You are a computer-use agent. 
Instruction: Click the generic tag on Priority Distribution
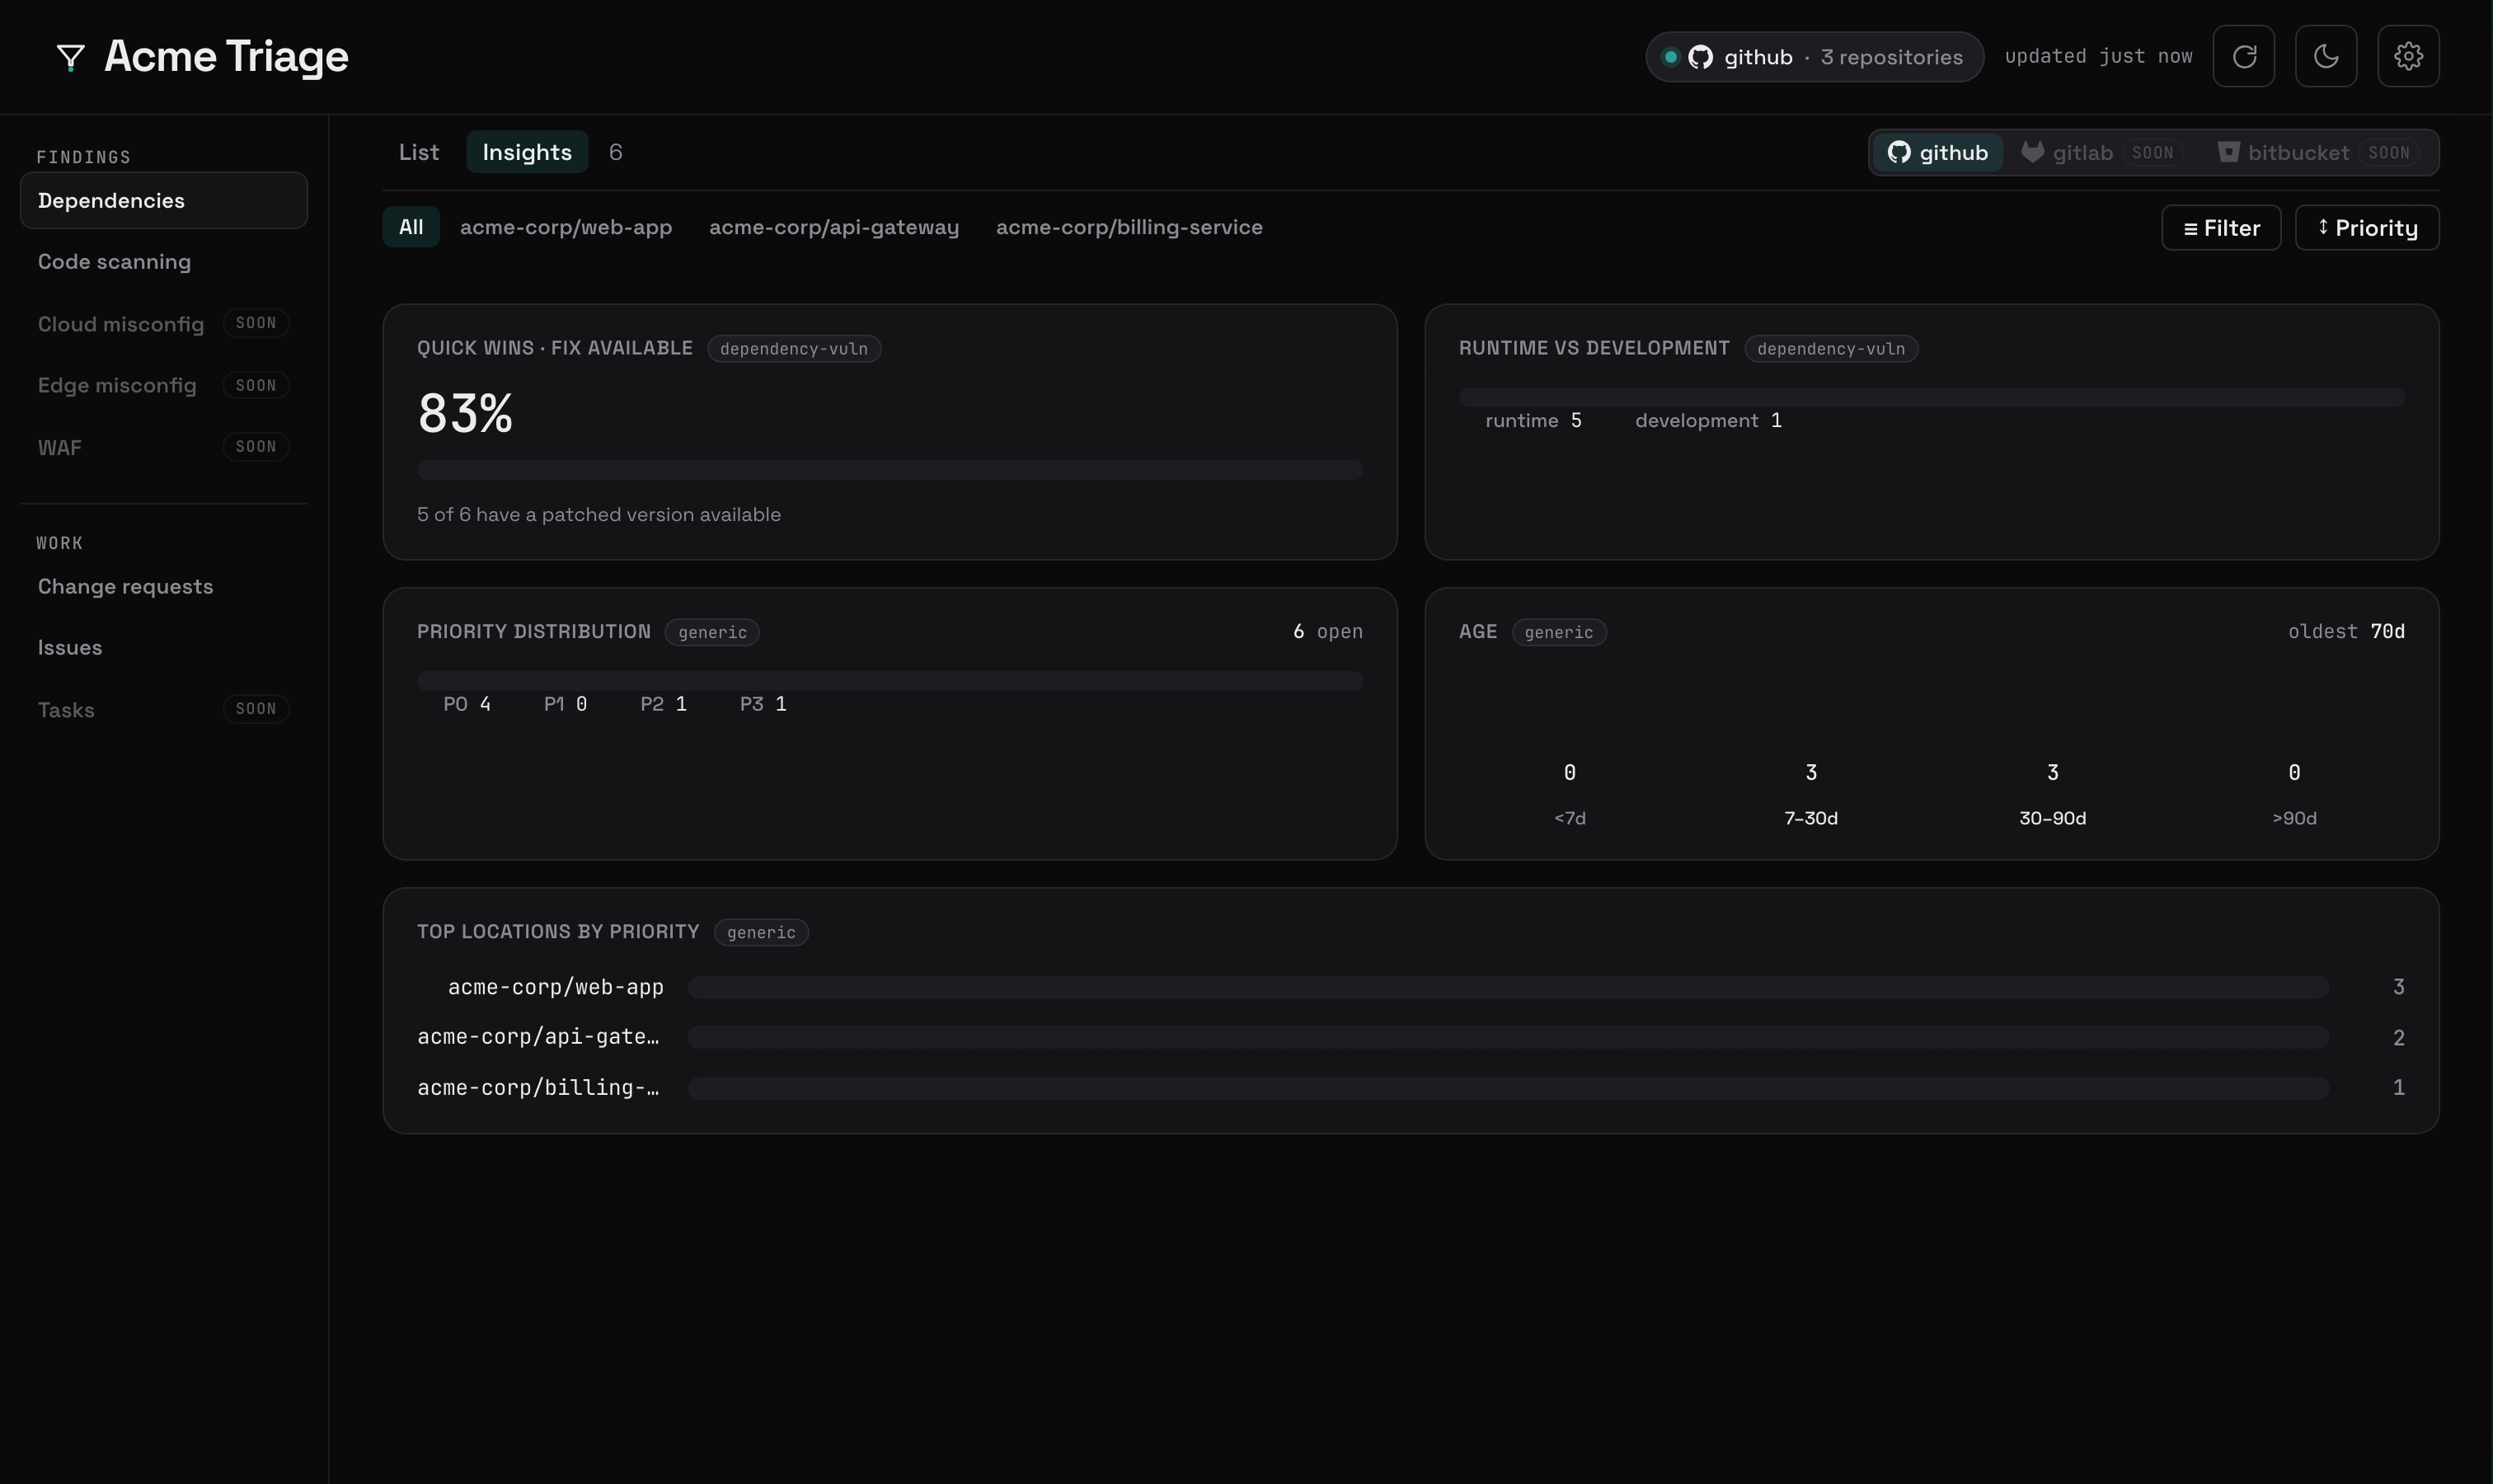tap(712, 632)
